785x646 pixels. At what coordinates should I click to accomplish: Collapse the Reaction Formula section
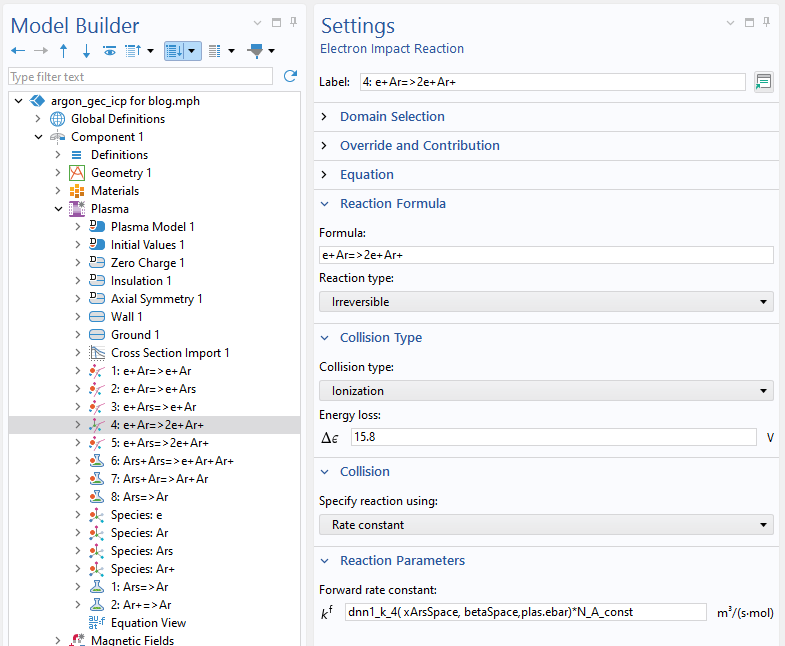(x=392, y=204)
